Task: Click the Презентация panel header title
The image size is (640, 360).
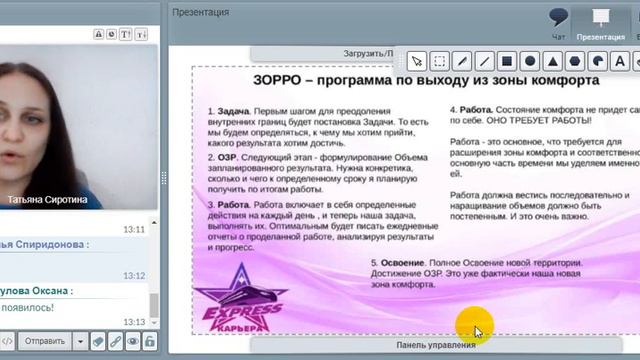Action: 200,12
